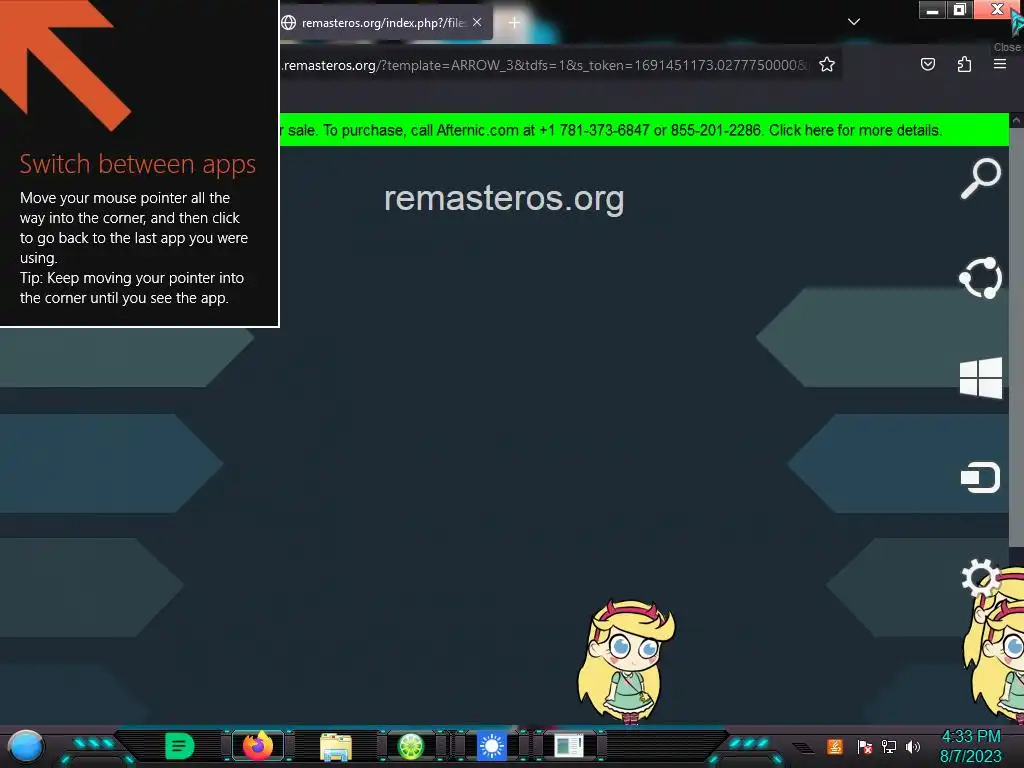Click the remasteros.org page heading
This screenshot has width=1024, height=768.
(x=504, y=199)
